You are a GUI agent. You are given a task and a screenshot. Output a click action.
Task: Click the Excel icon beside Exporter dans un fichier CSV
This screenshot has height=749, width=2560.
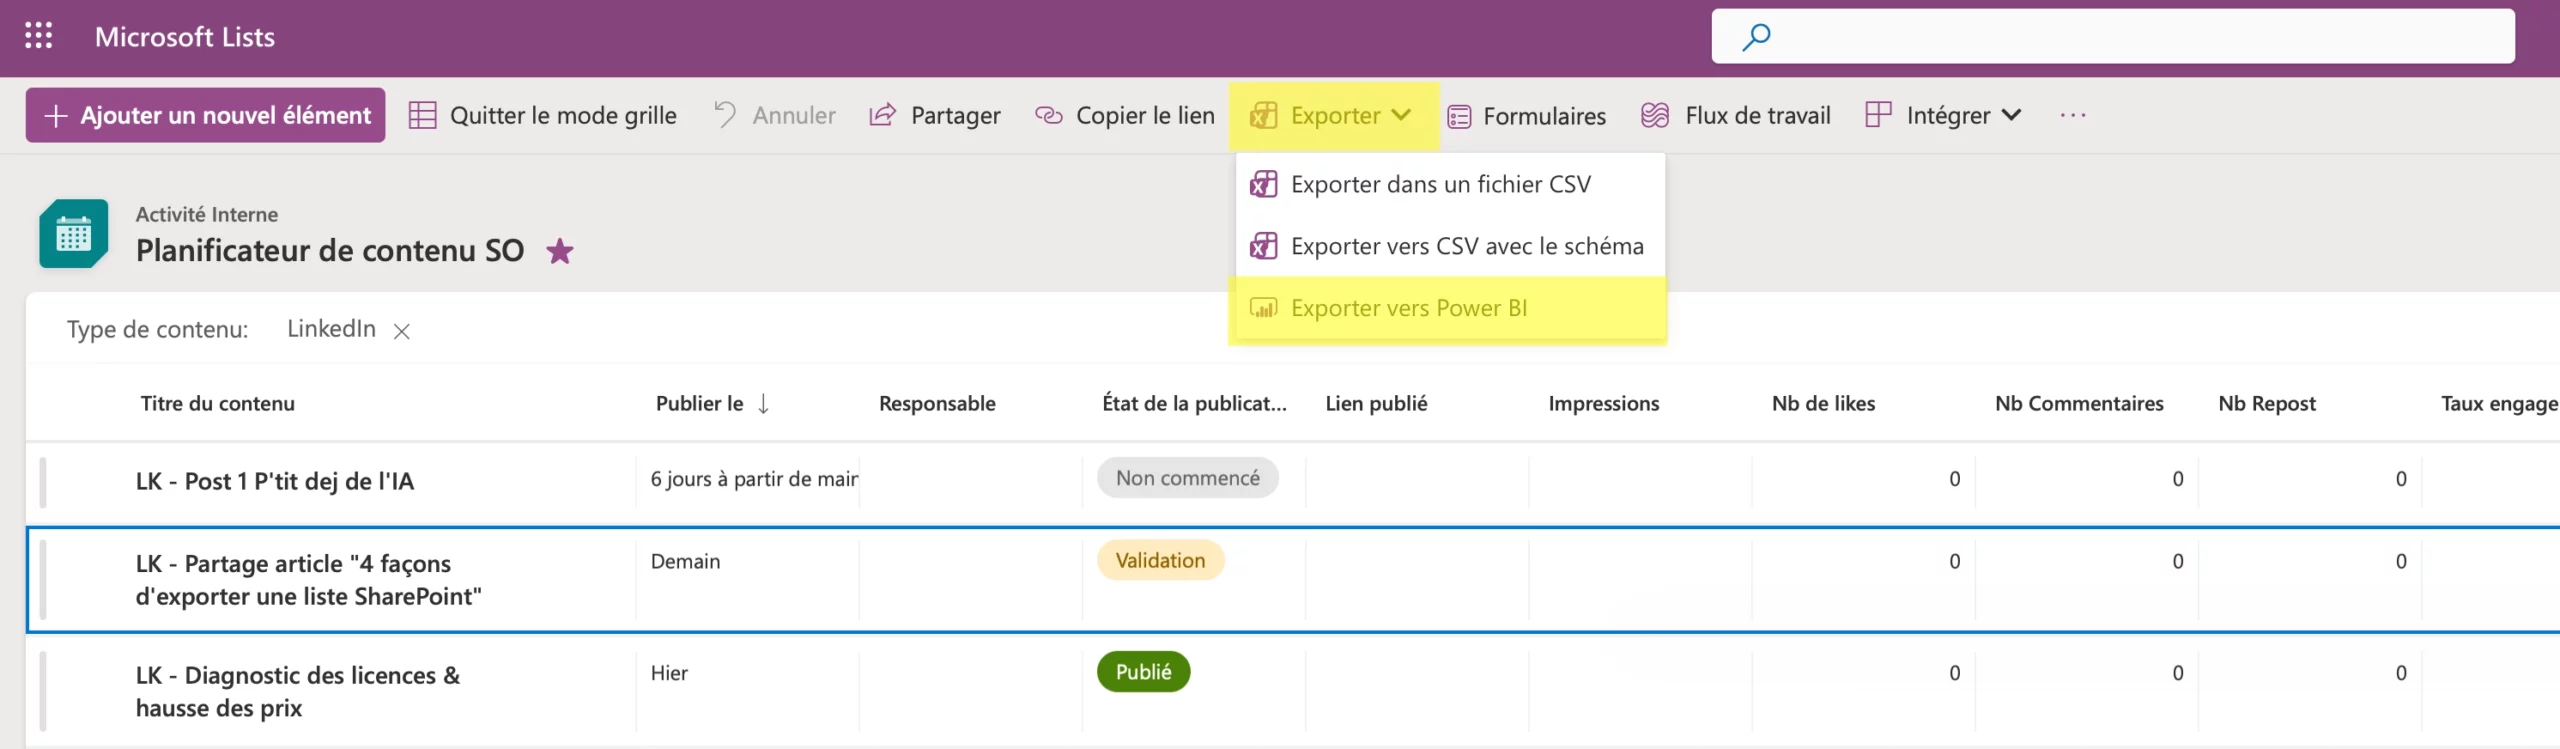tap(1263, 184)
